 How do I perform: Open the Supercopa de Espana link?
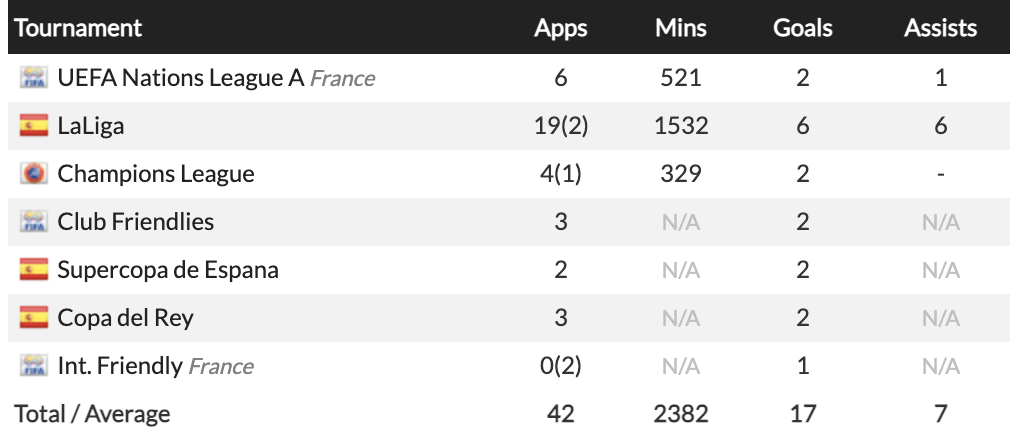point(168,270)
